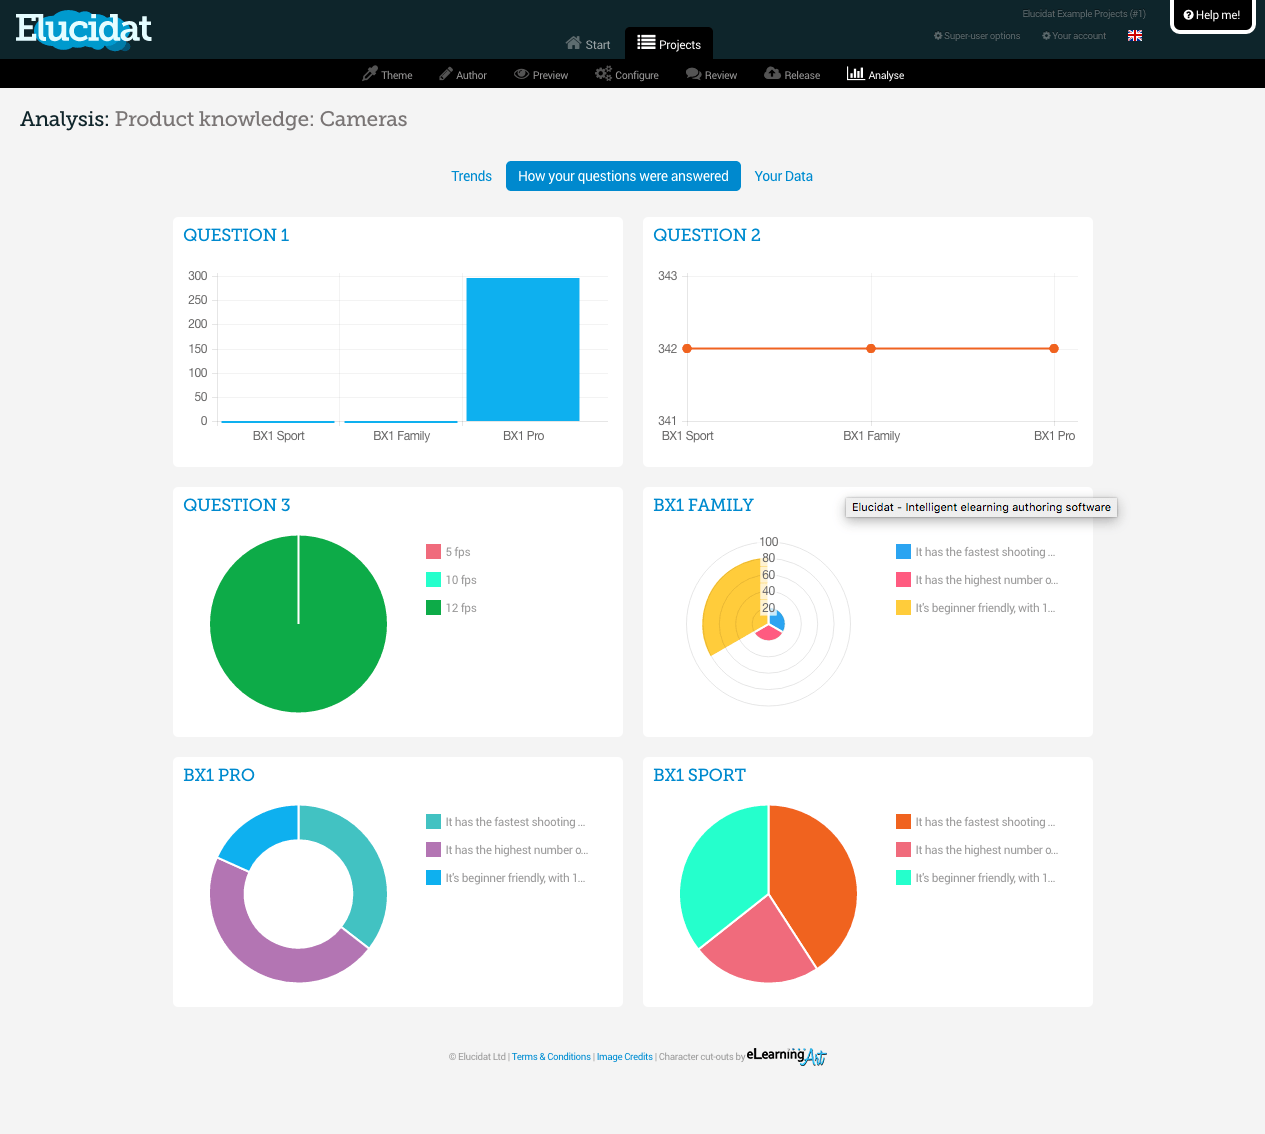Toggle pink highest number swatch in BX1 Family
This screenshot has height=1134, width=1265.
coord(903,579)
